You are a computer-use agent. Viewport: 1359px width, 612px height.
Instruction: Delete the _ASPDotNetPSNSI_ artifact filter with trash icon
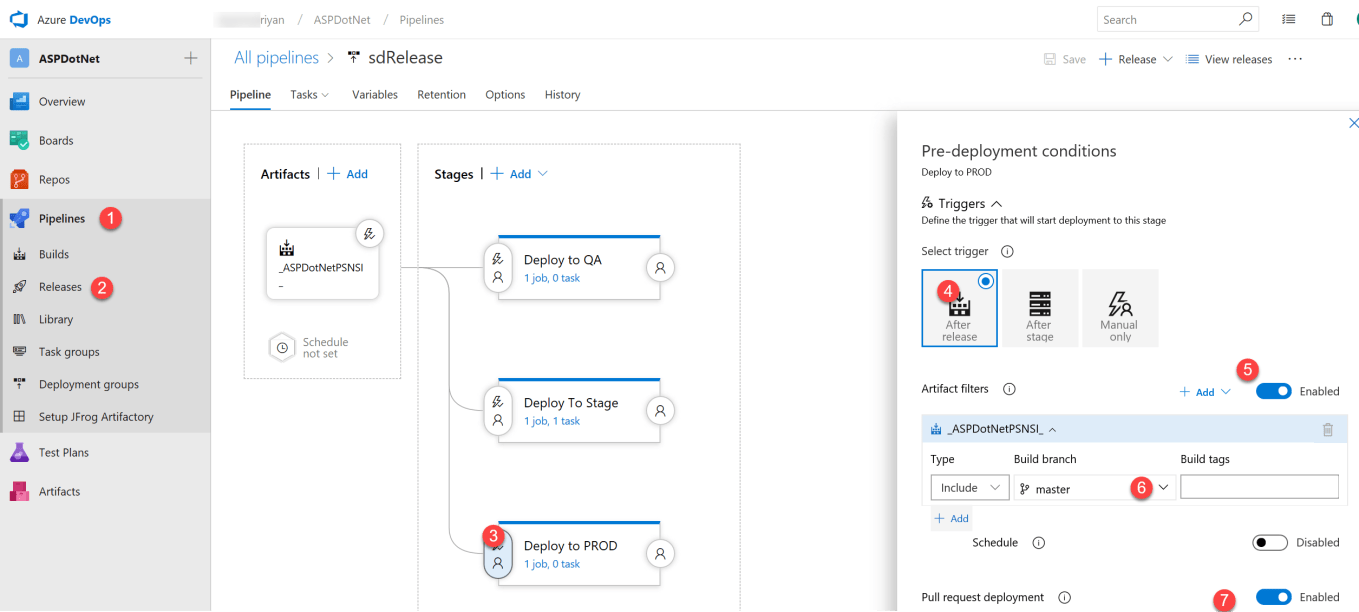[x=1327, y=430]
